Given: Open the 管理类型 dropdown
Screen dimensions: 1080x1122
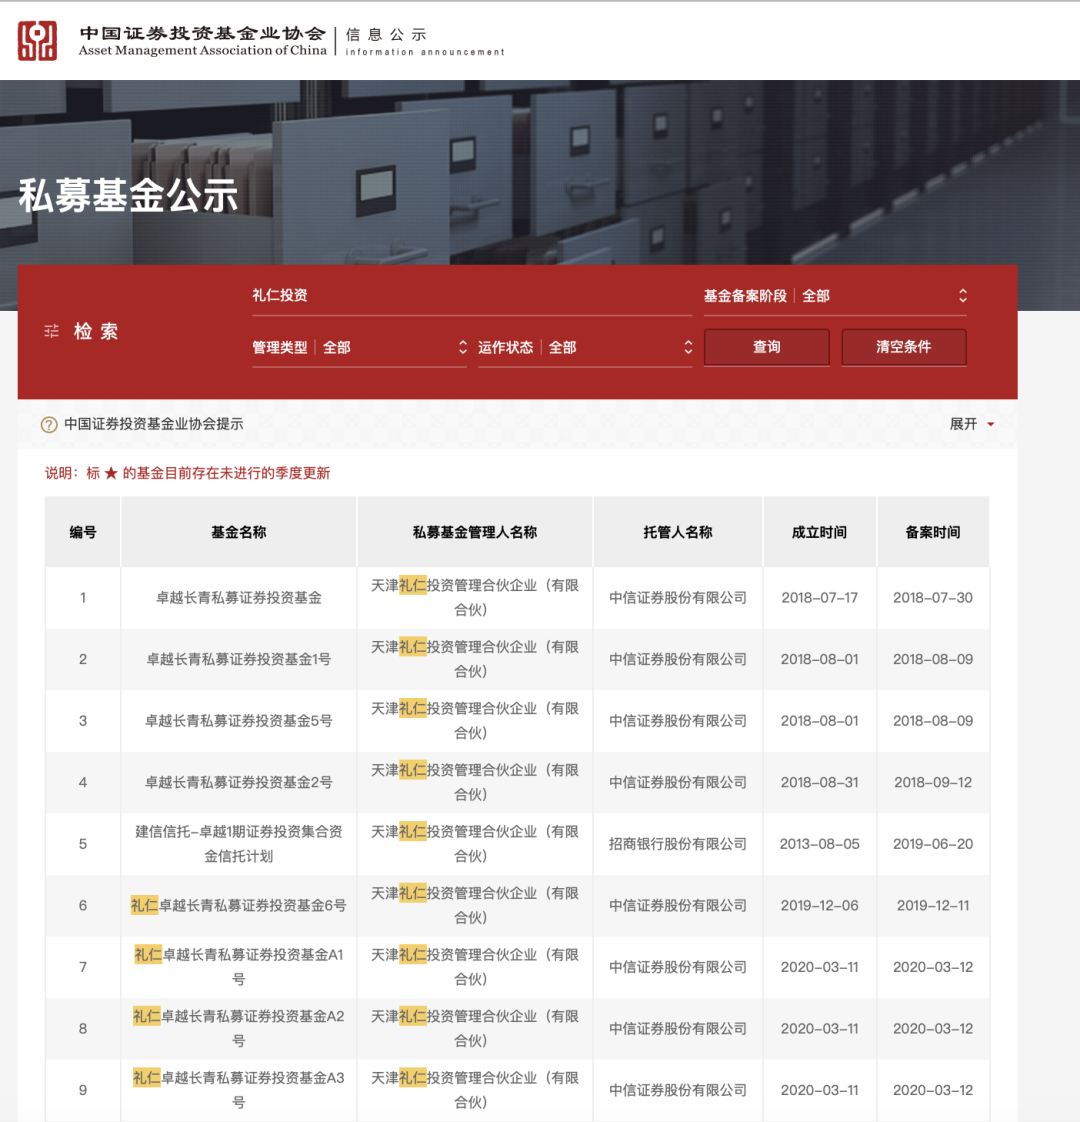Looking at the screenshot, I should (x=359, y=348).
